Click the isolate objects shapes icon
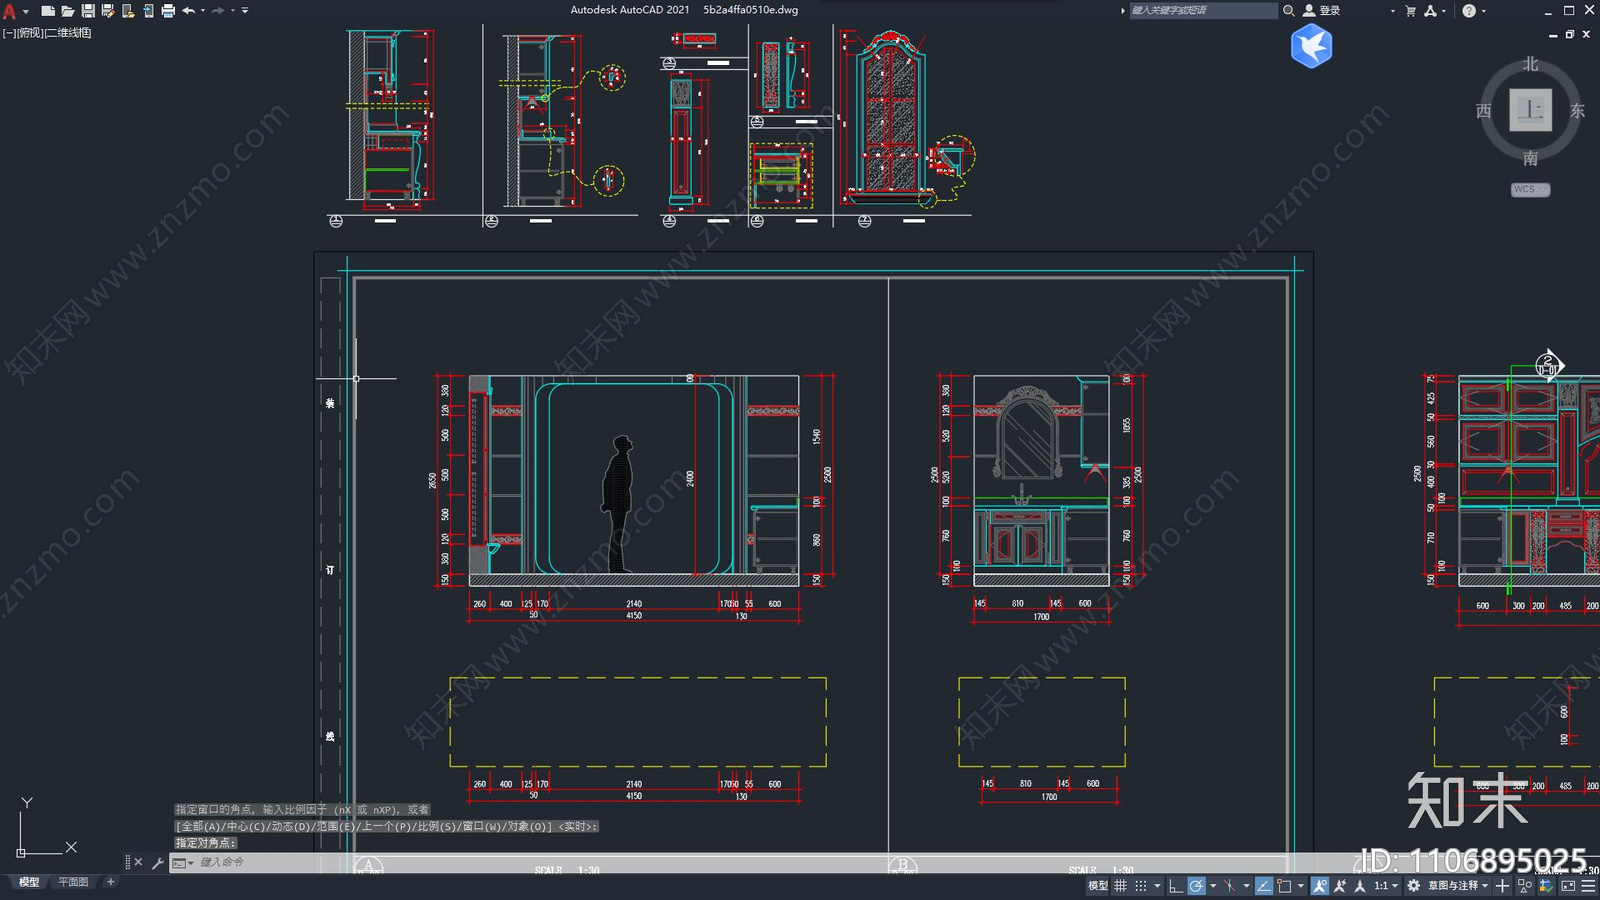This screenshot has height=900, width=1600. coord(1525,886)
